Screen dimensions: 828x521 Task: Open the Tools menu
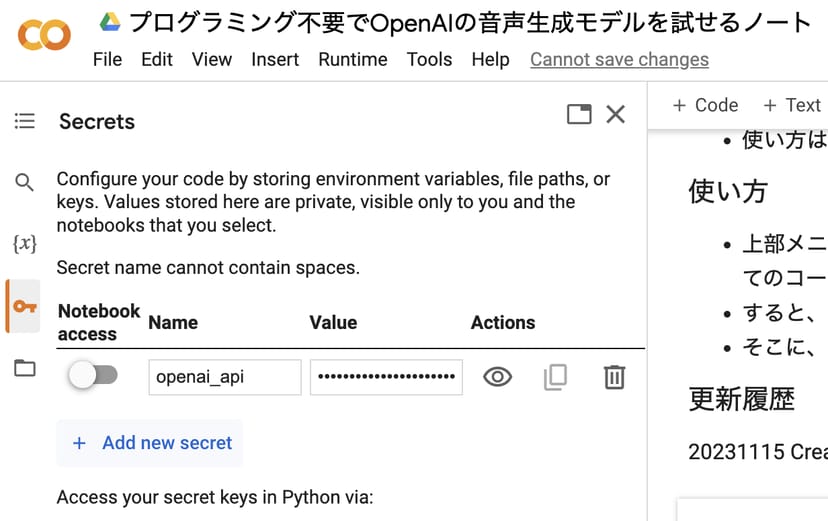point(429,59)
